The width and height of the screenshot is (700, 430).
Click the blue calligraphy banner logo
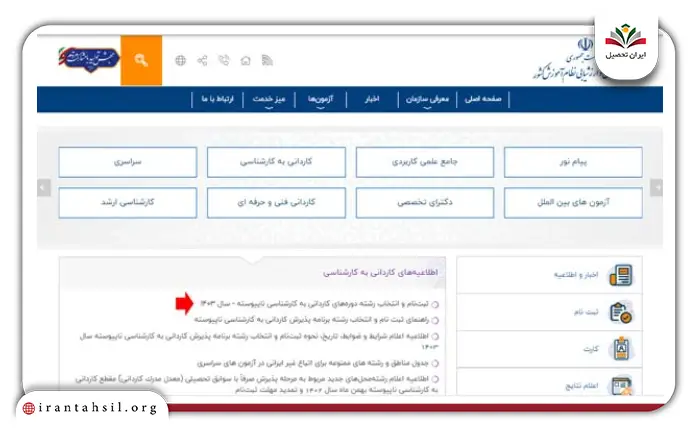click(89, 58)
